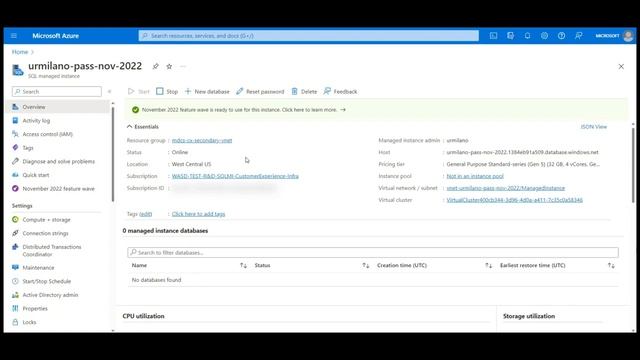This screenshot has width=640, height=360.
Task: Open Locks
Action: (x=29, y=322)
